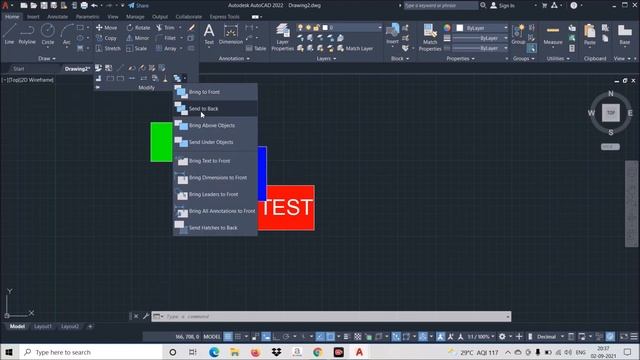Click Match Properties
The width and height of the screenshot is (640, 360).
point(430,38)
